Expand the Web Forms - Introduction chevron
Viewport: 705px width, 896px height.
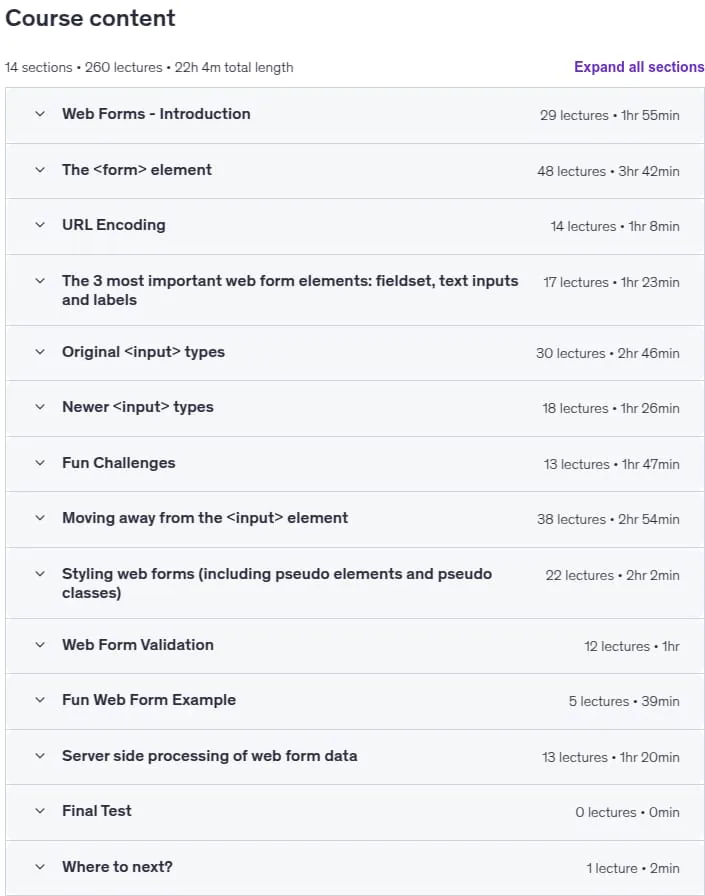coord(40,114)
